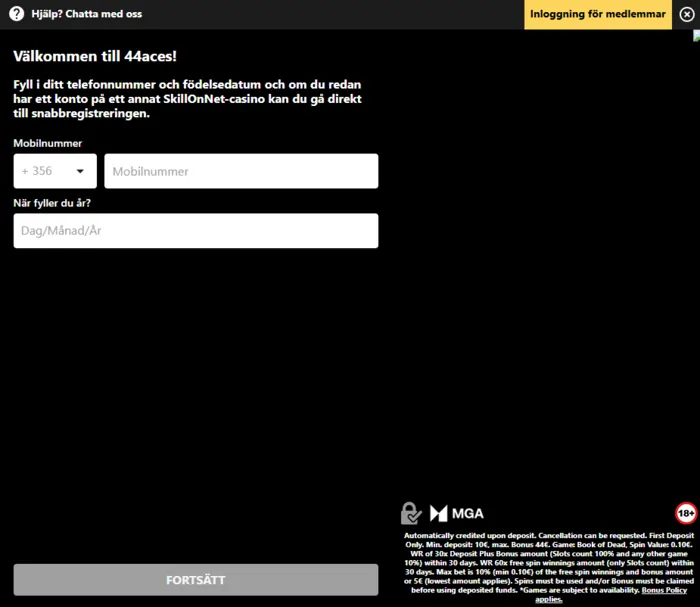Click the bonus terms paragraph starting 'Automatically credited'

545,562
